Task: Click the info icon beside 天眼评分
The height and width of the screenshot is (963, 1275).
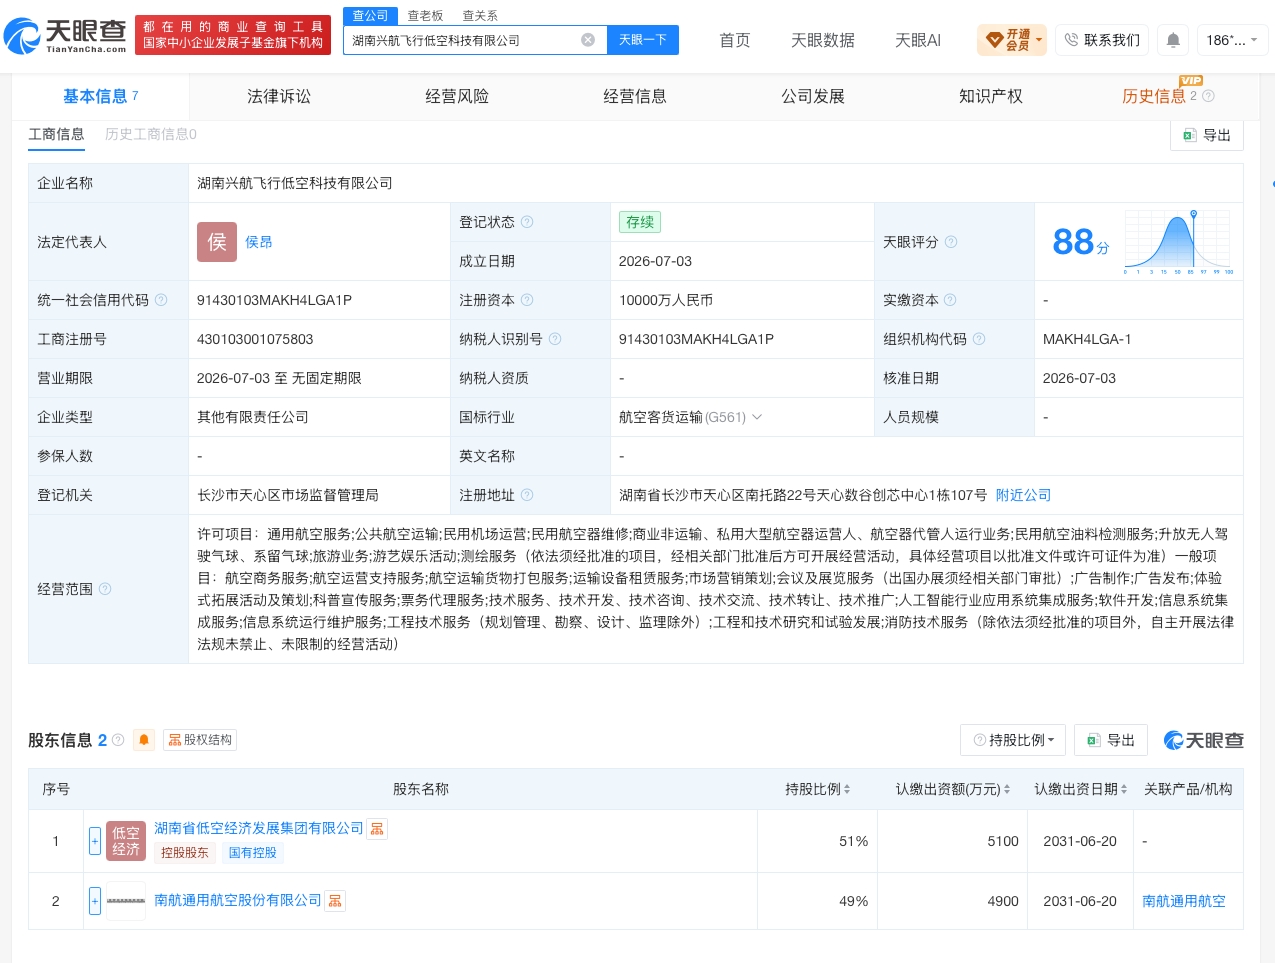Action: (x=951, y=242)
